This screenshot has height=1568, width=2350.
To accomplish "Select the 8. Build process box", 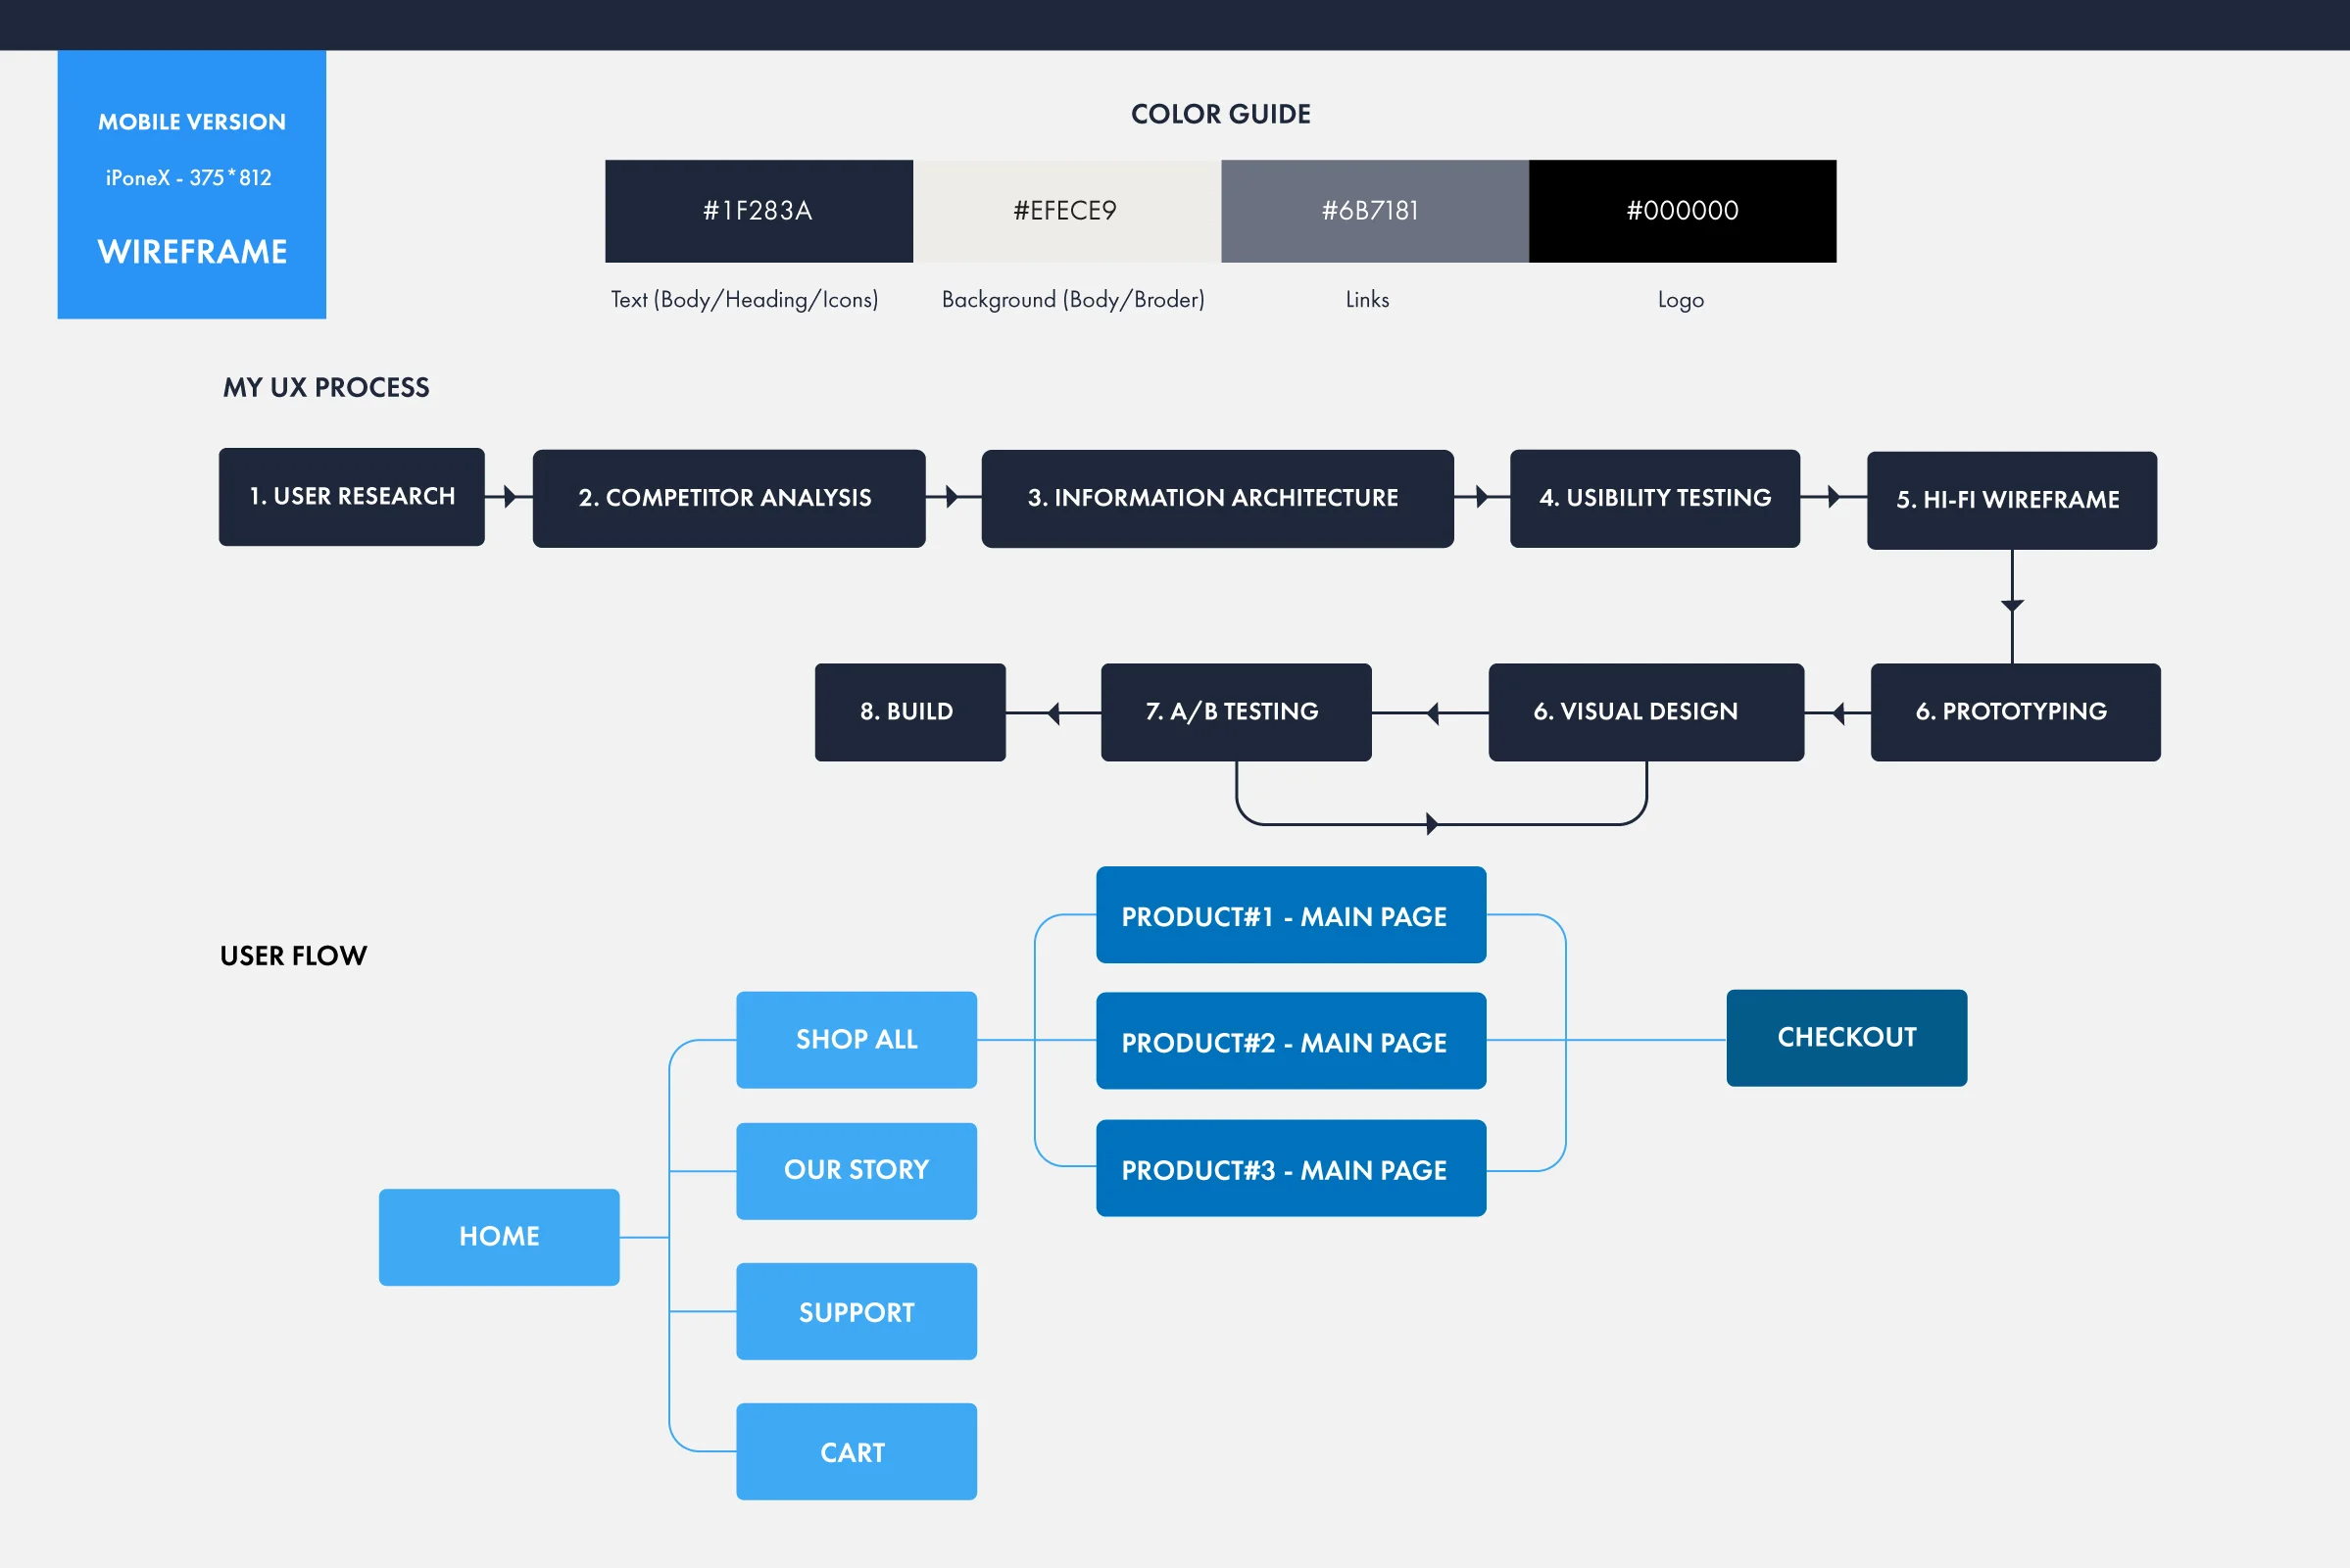I will coord(909,712).
